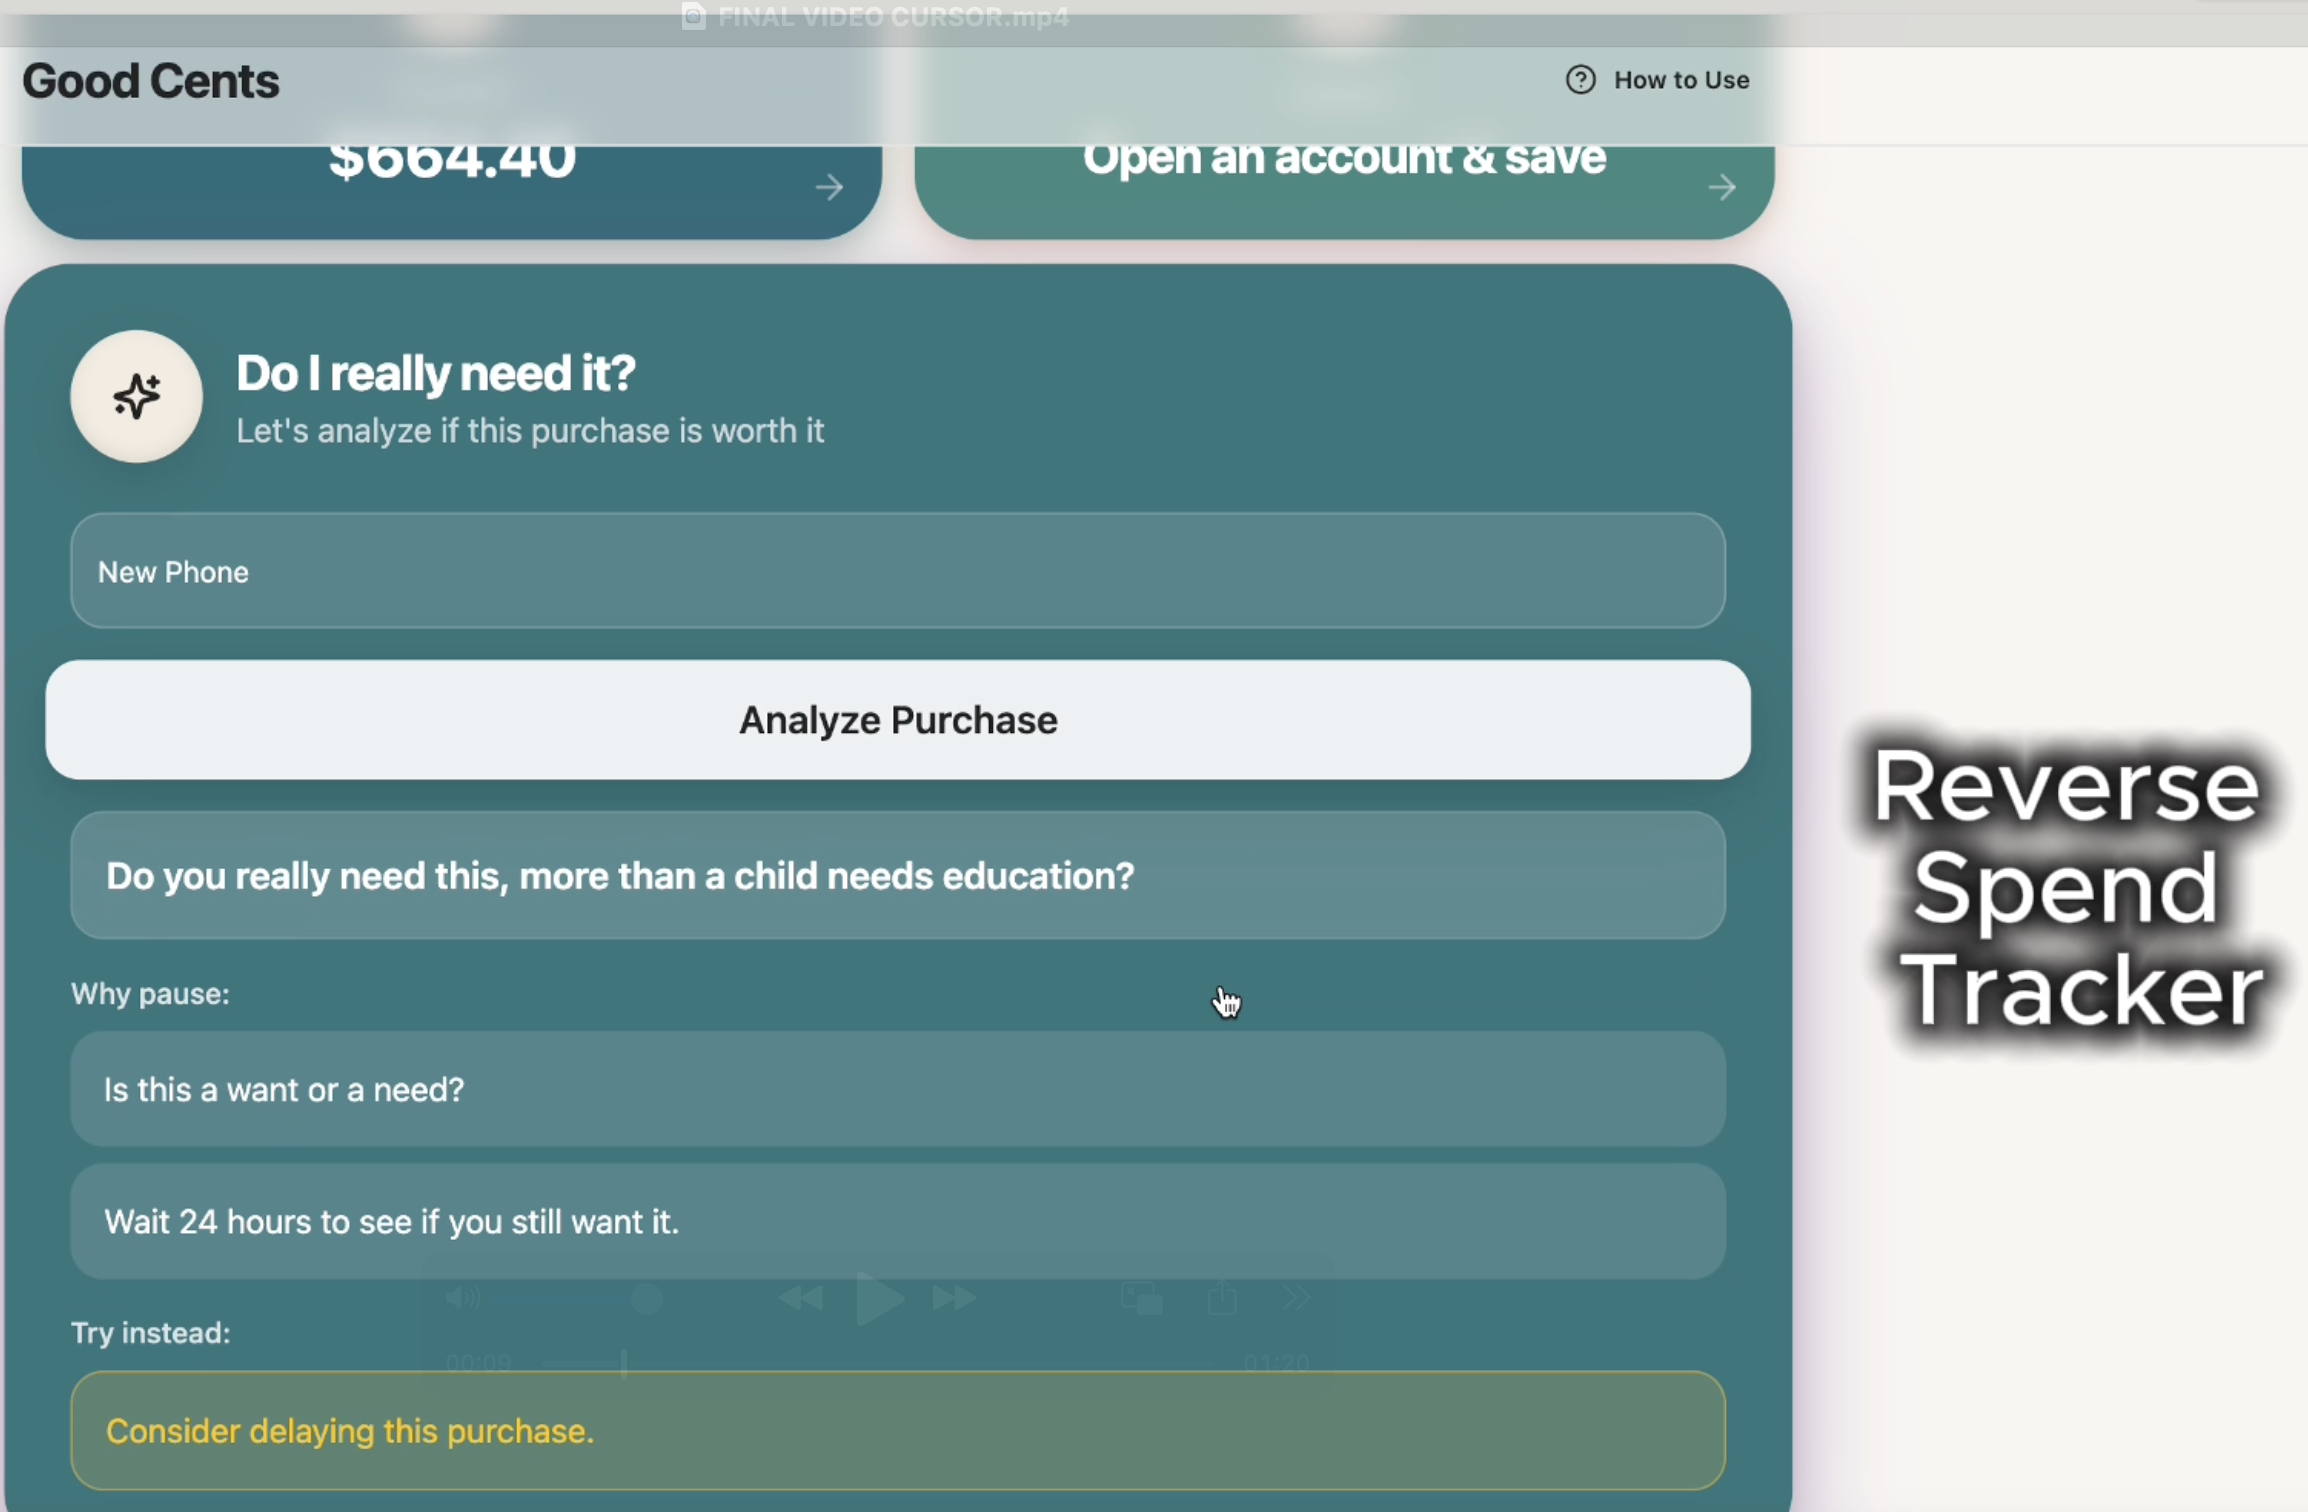Click the arrow on the $664.40 card
This screenshot has height=1512, width=2308.
(828, 187)
